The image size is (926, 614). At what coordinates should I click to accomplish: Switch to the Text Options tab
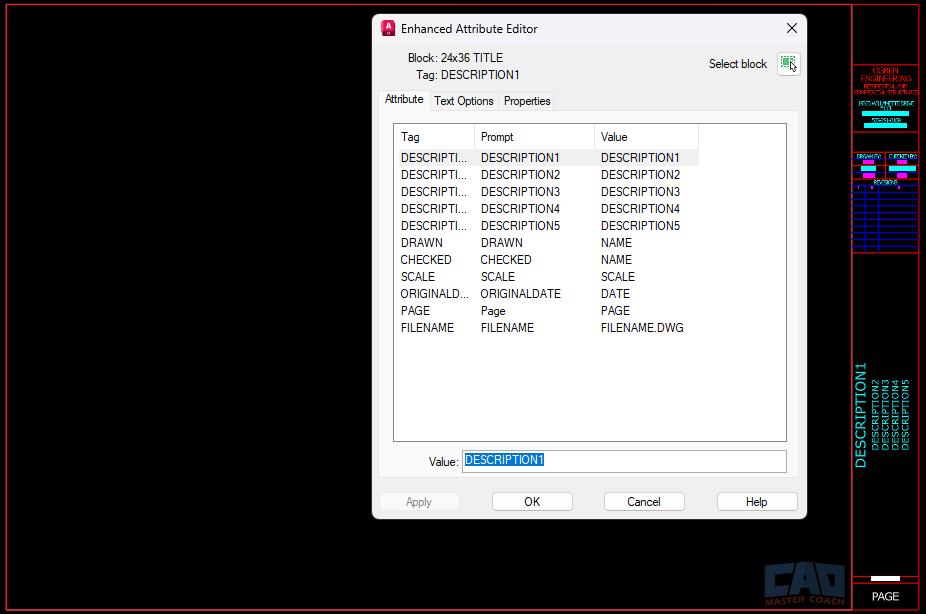click(x=463, y=101)
